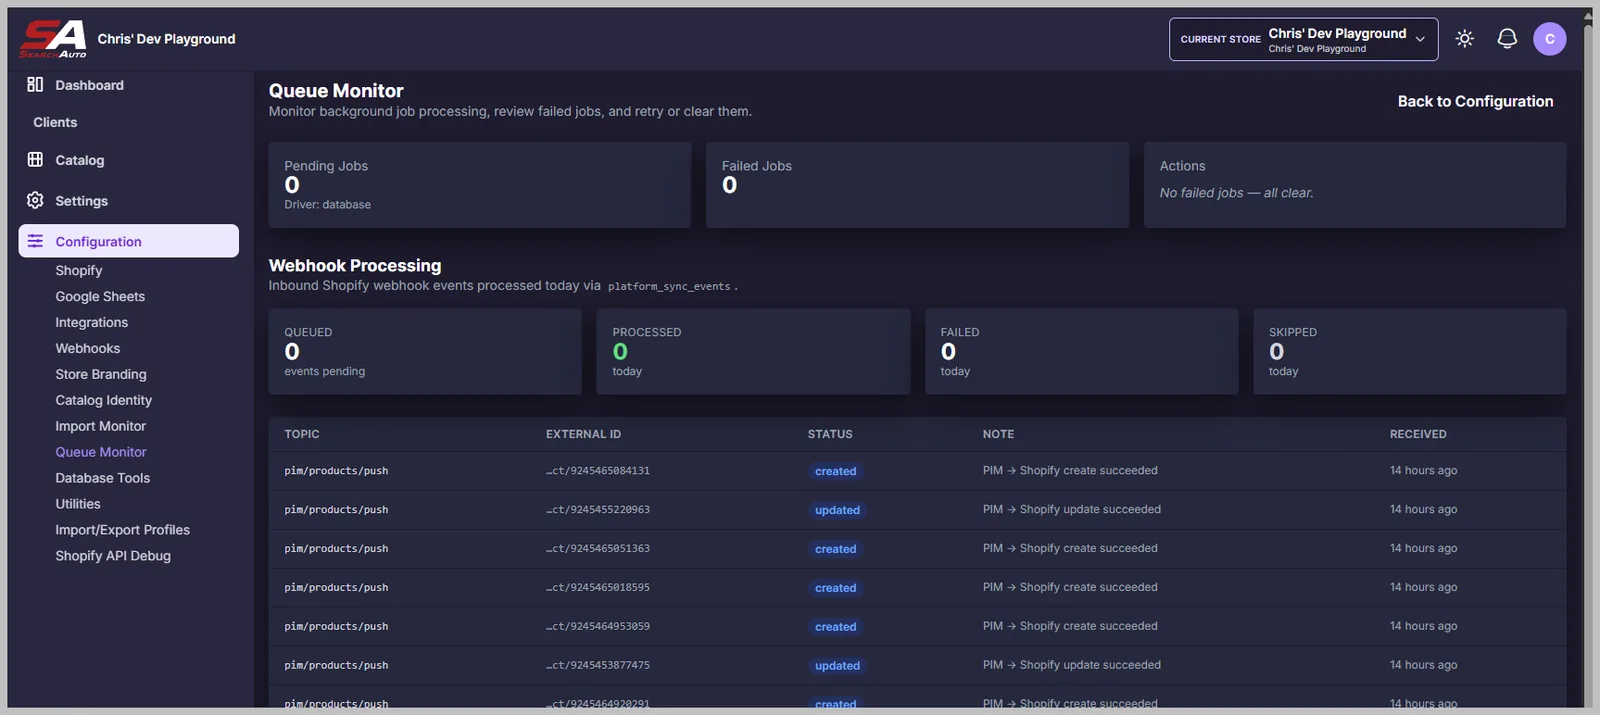1600x715 pixels.
Task: Click the SearchAuto logo
Action: pyautogui.click(x=54, y=39)
